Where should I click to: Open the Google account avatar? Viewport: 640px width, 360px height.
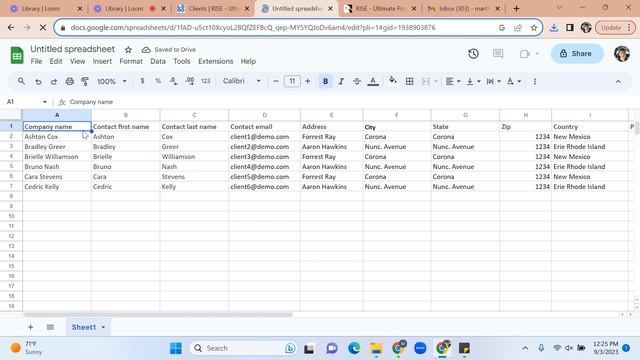click(x=622, y=53)
